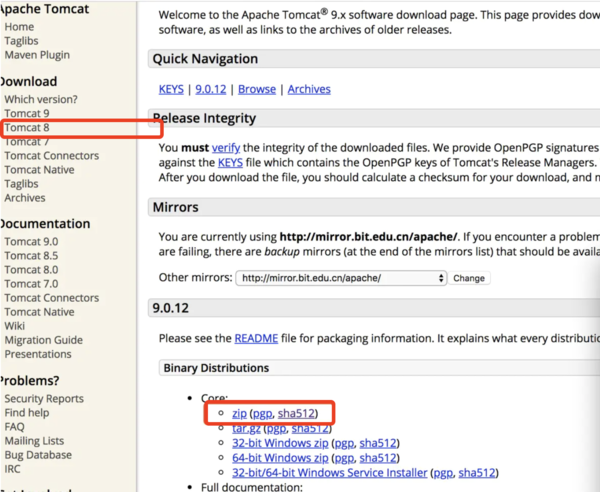The width and height of the screenshot is (600, 492).
Task: Click the Change mirror button
Action: (469, 278)
